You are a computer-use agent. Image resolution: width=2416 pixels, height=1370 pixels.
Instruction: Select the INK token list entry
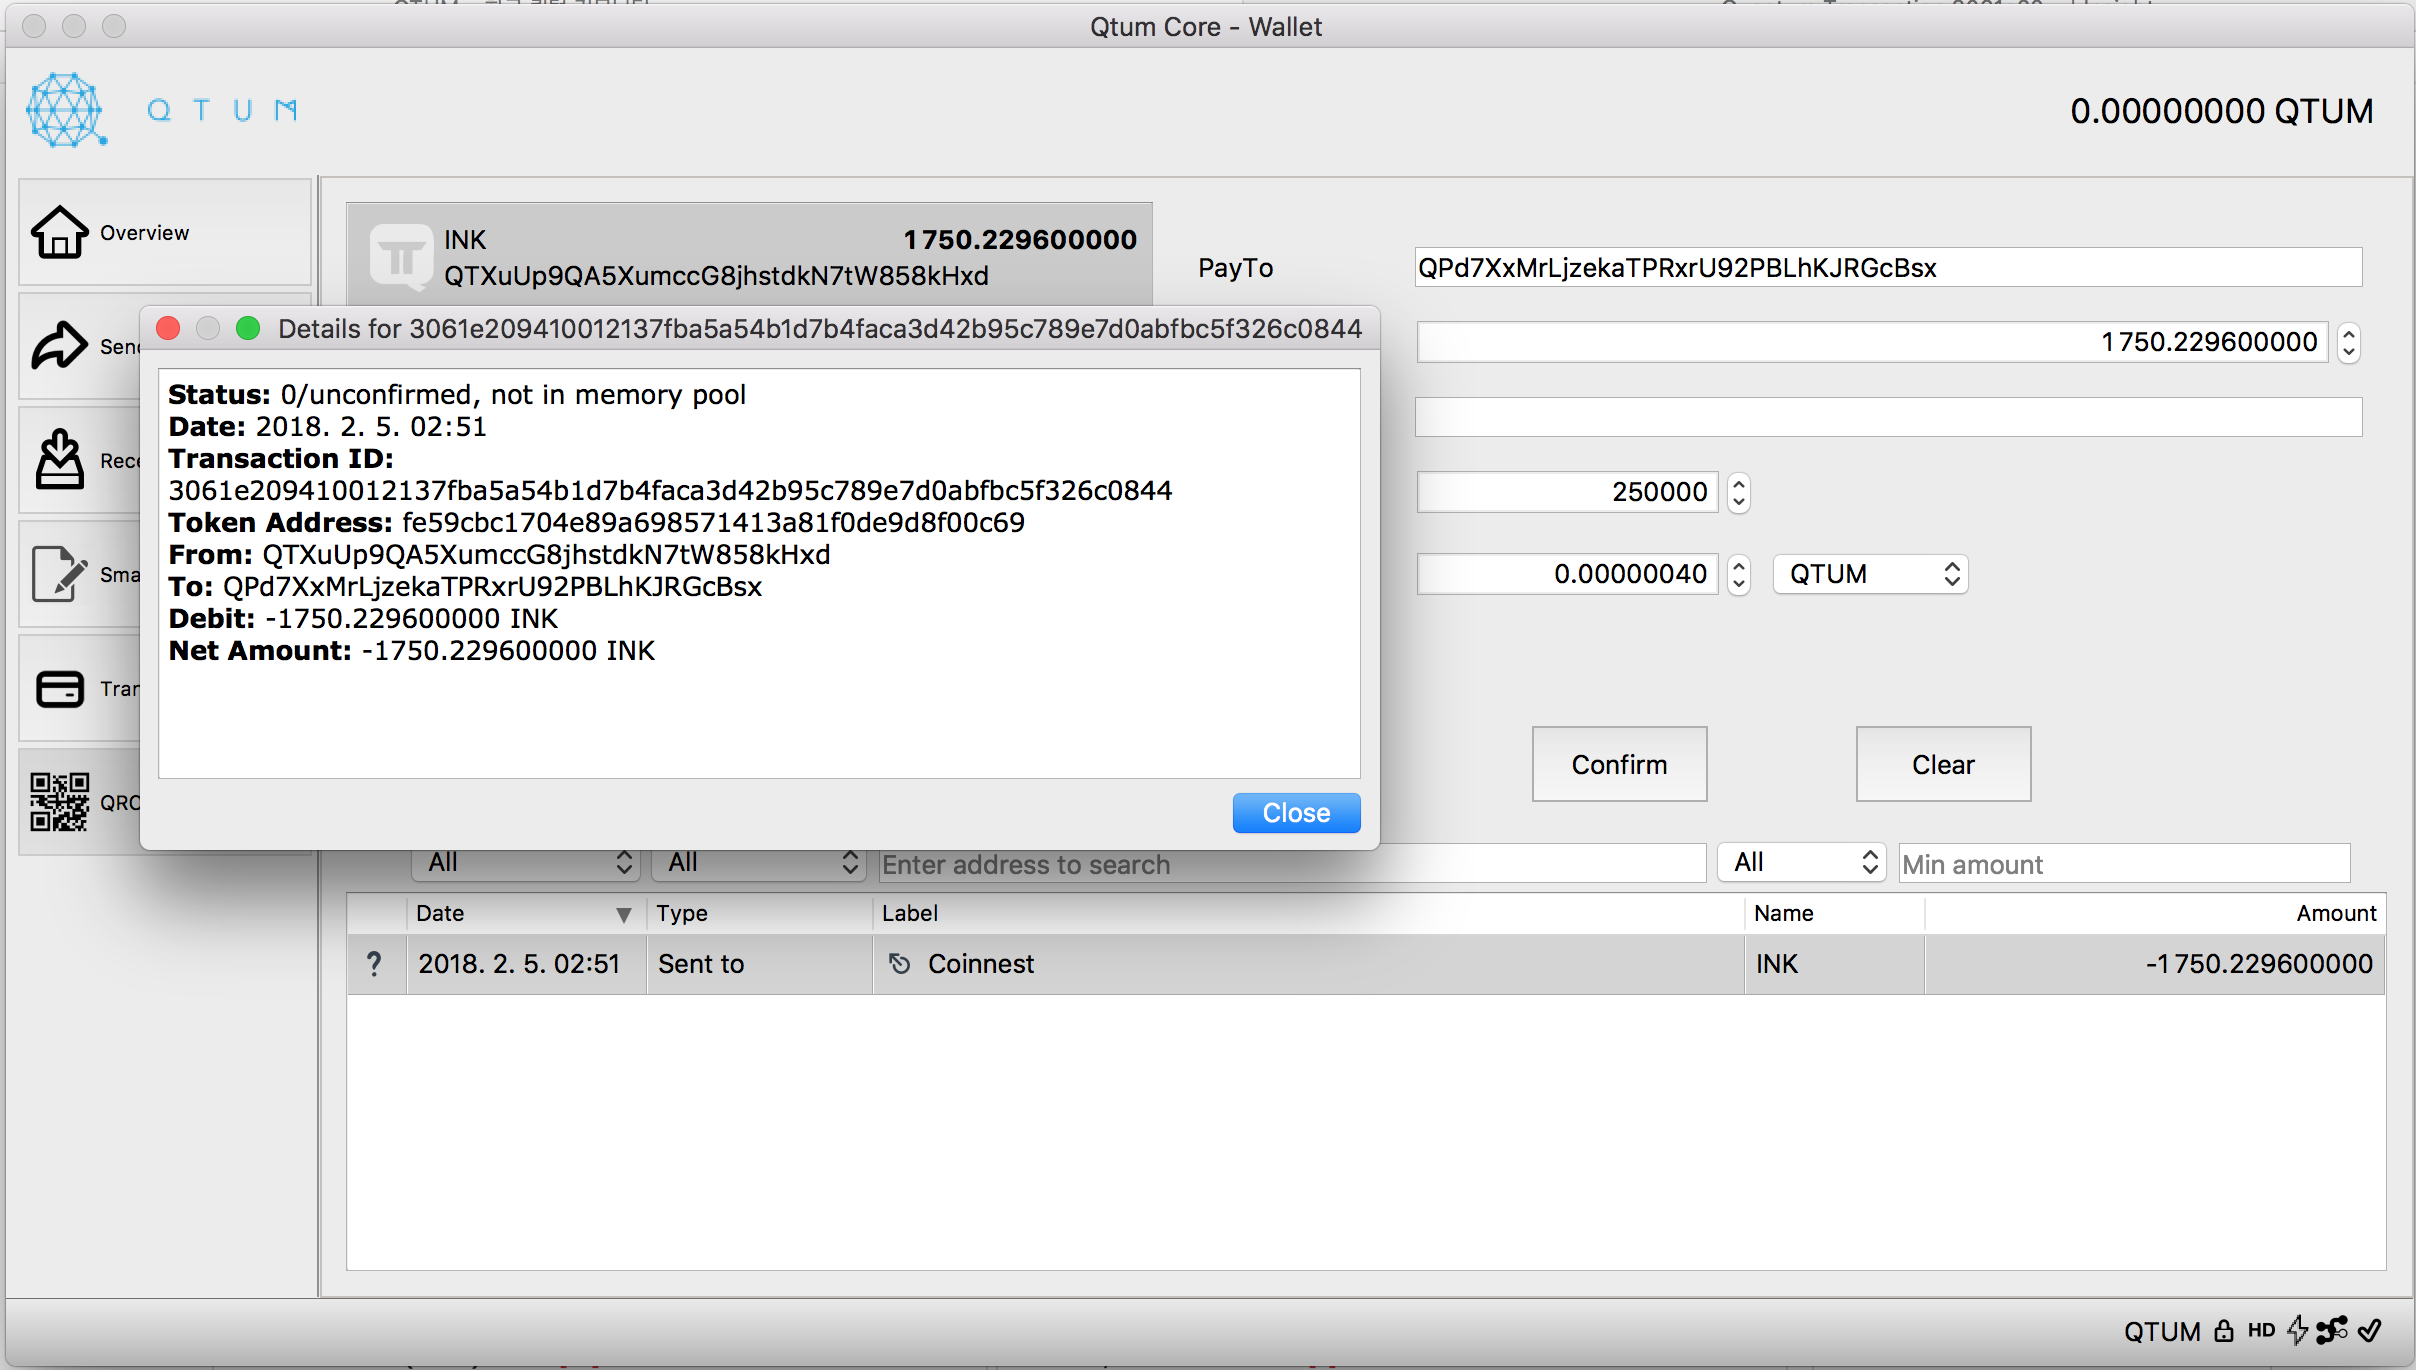749,257
